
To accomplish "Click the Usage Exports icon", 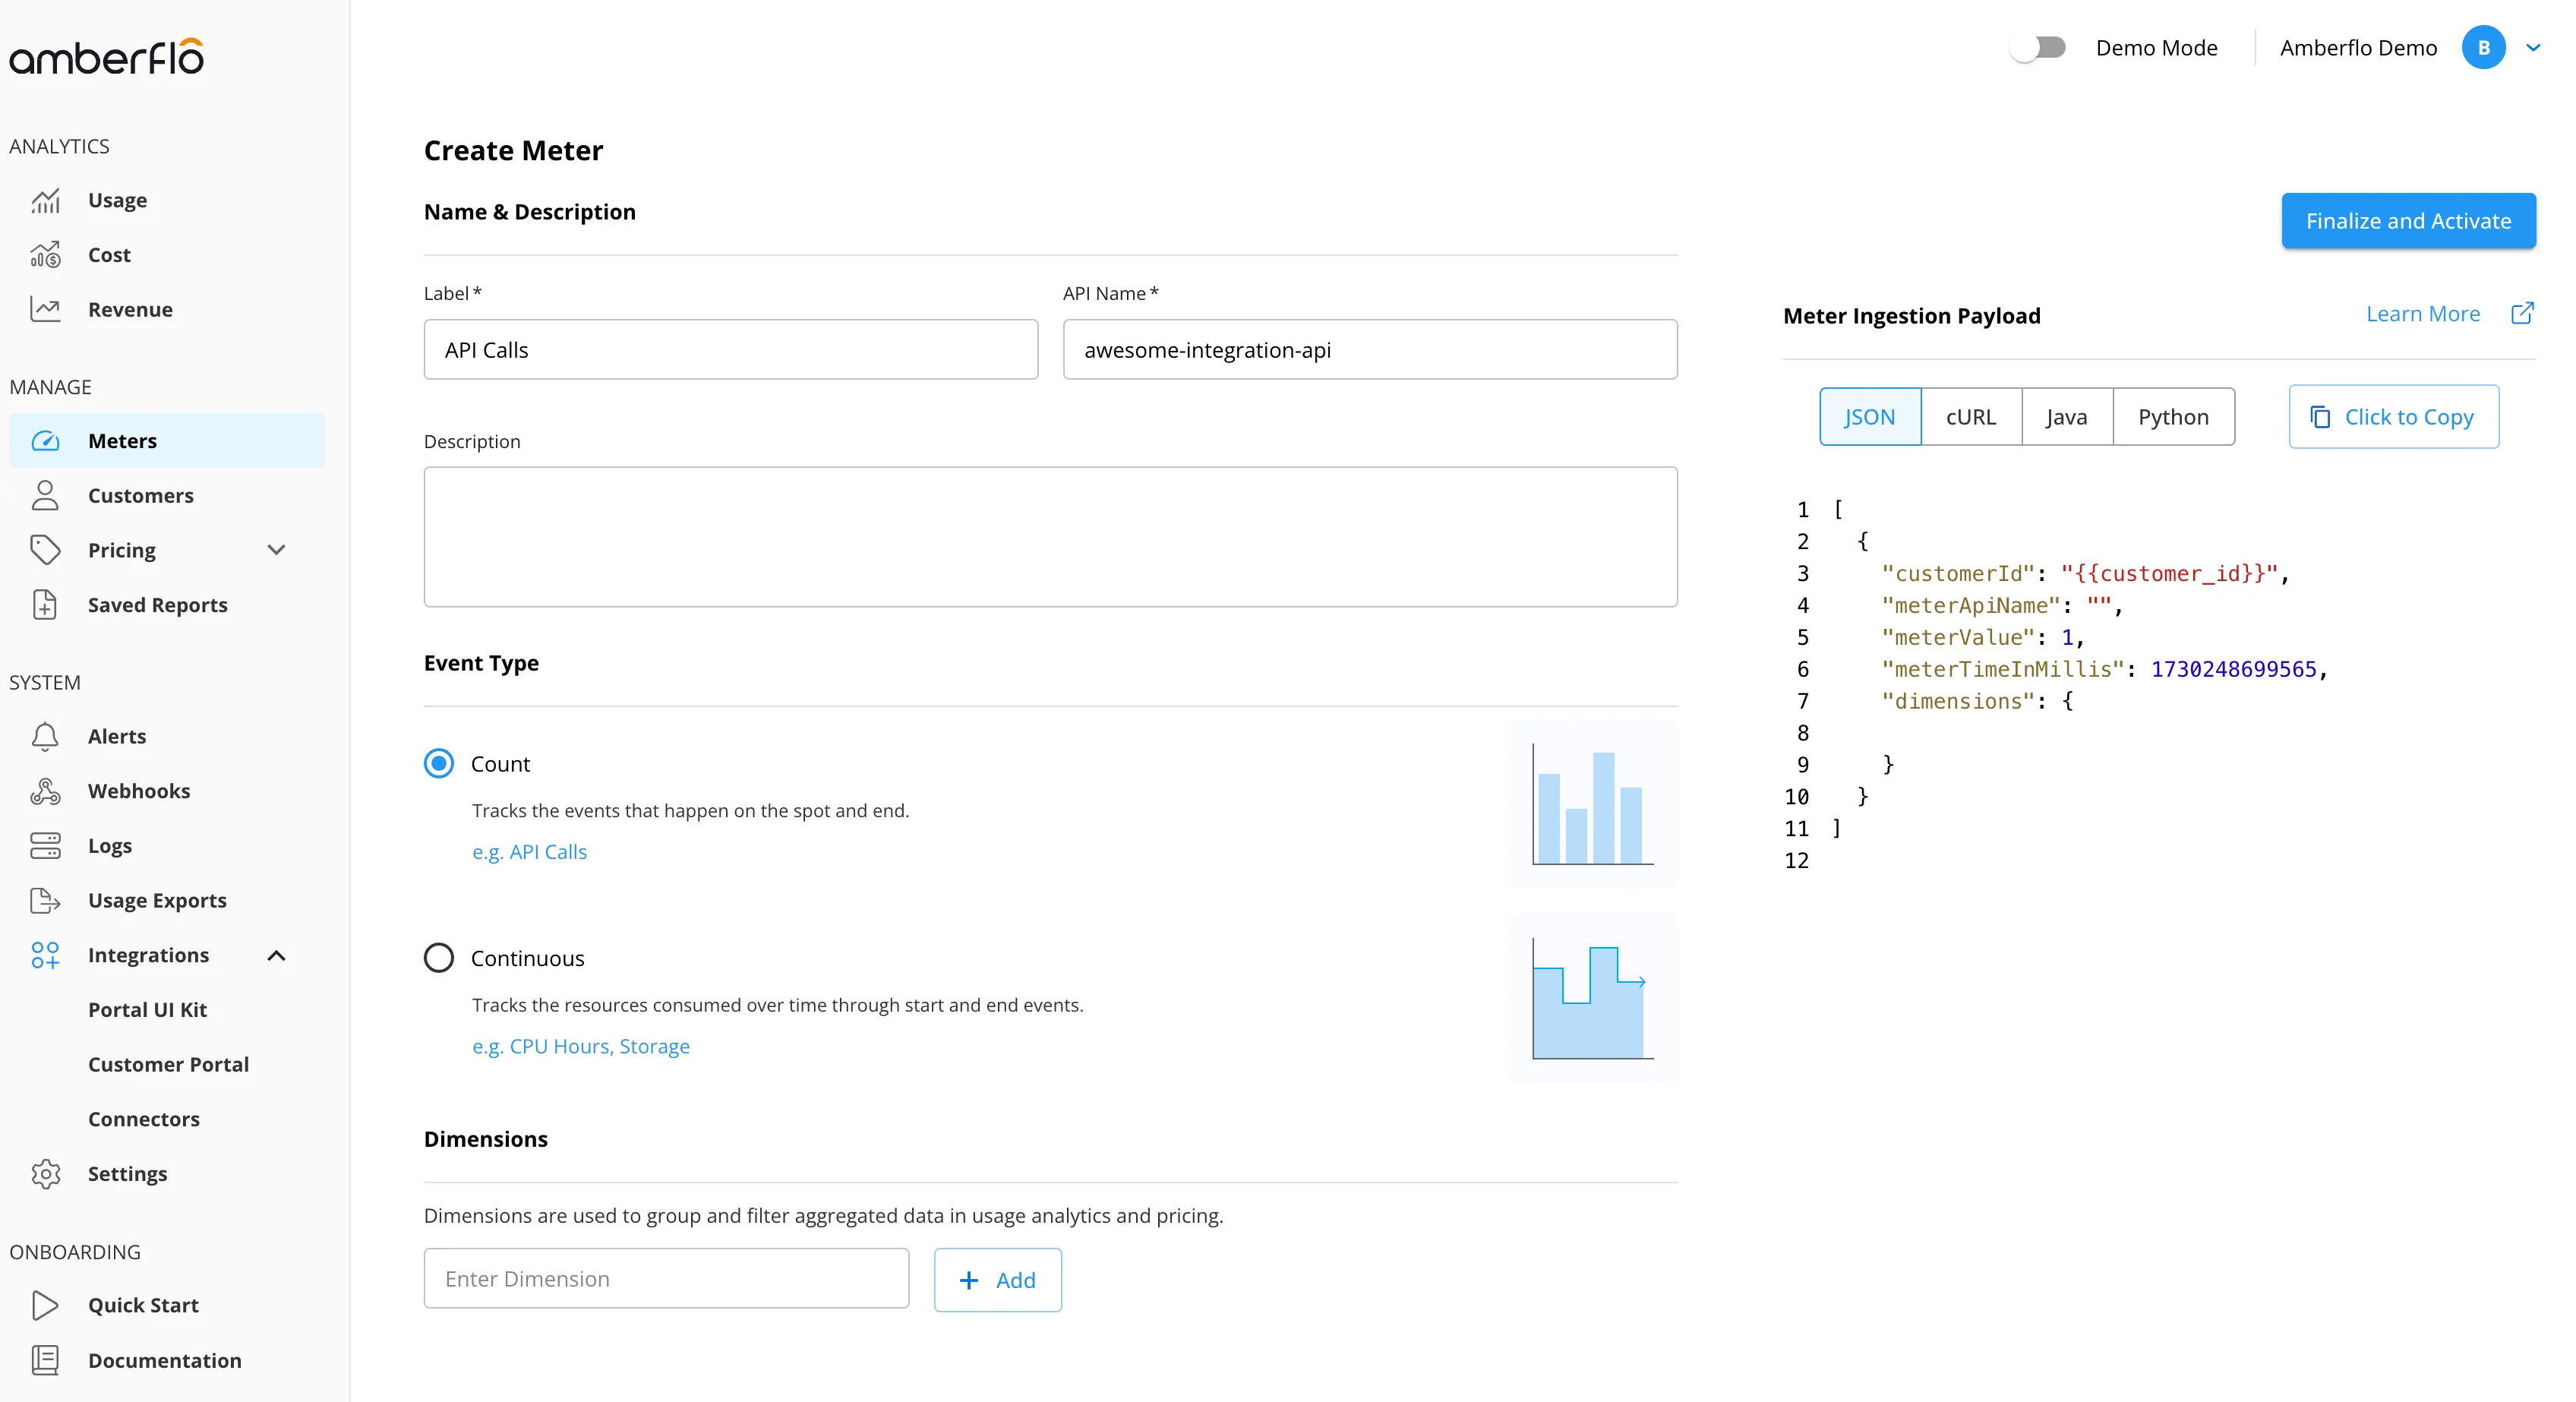I will point(45,900).
